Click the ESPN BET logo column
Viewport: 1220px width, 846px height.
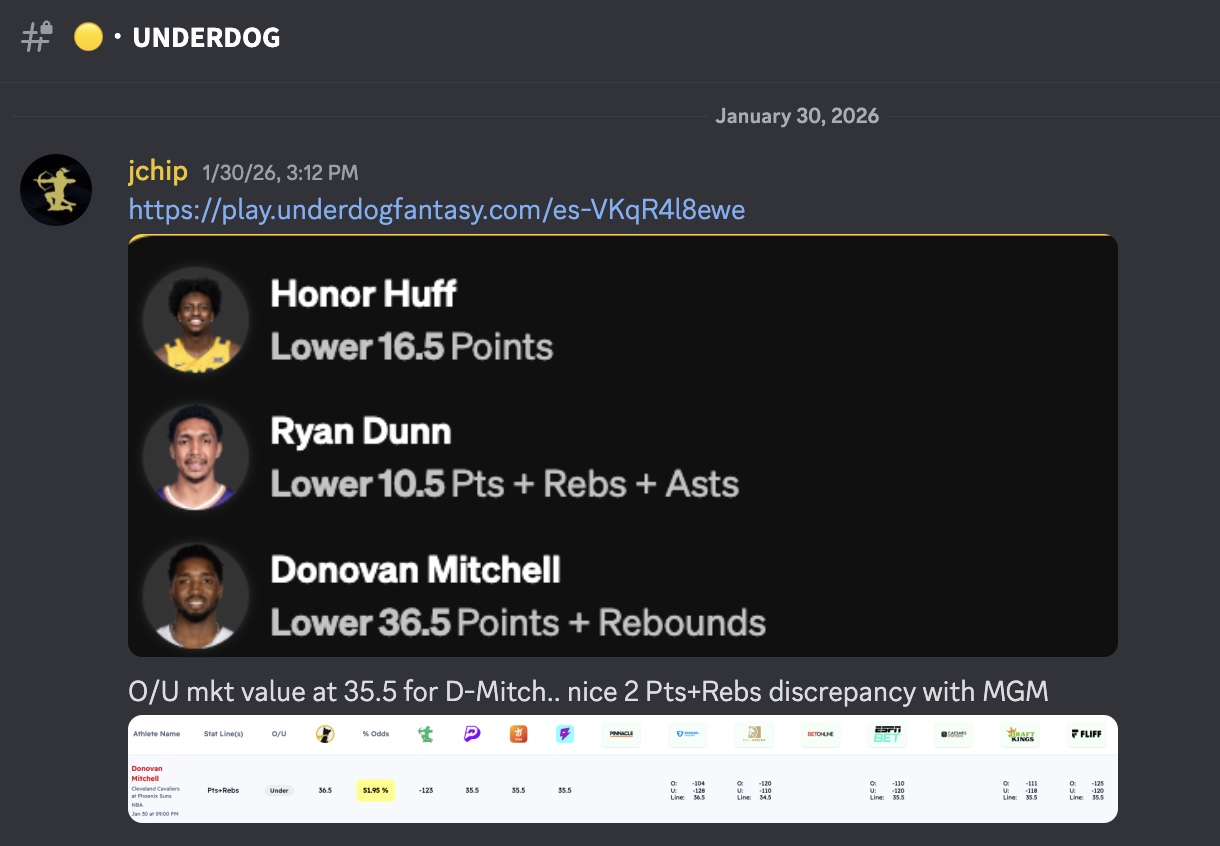click(887, 734)
